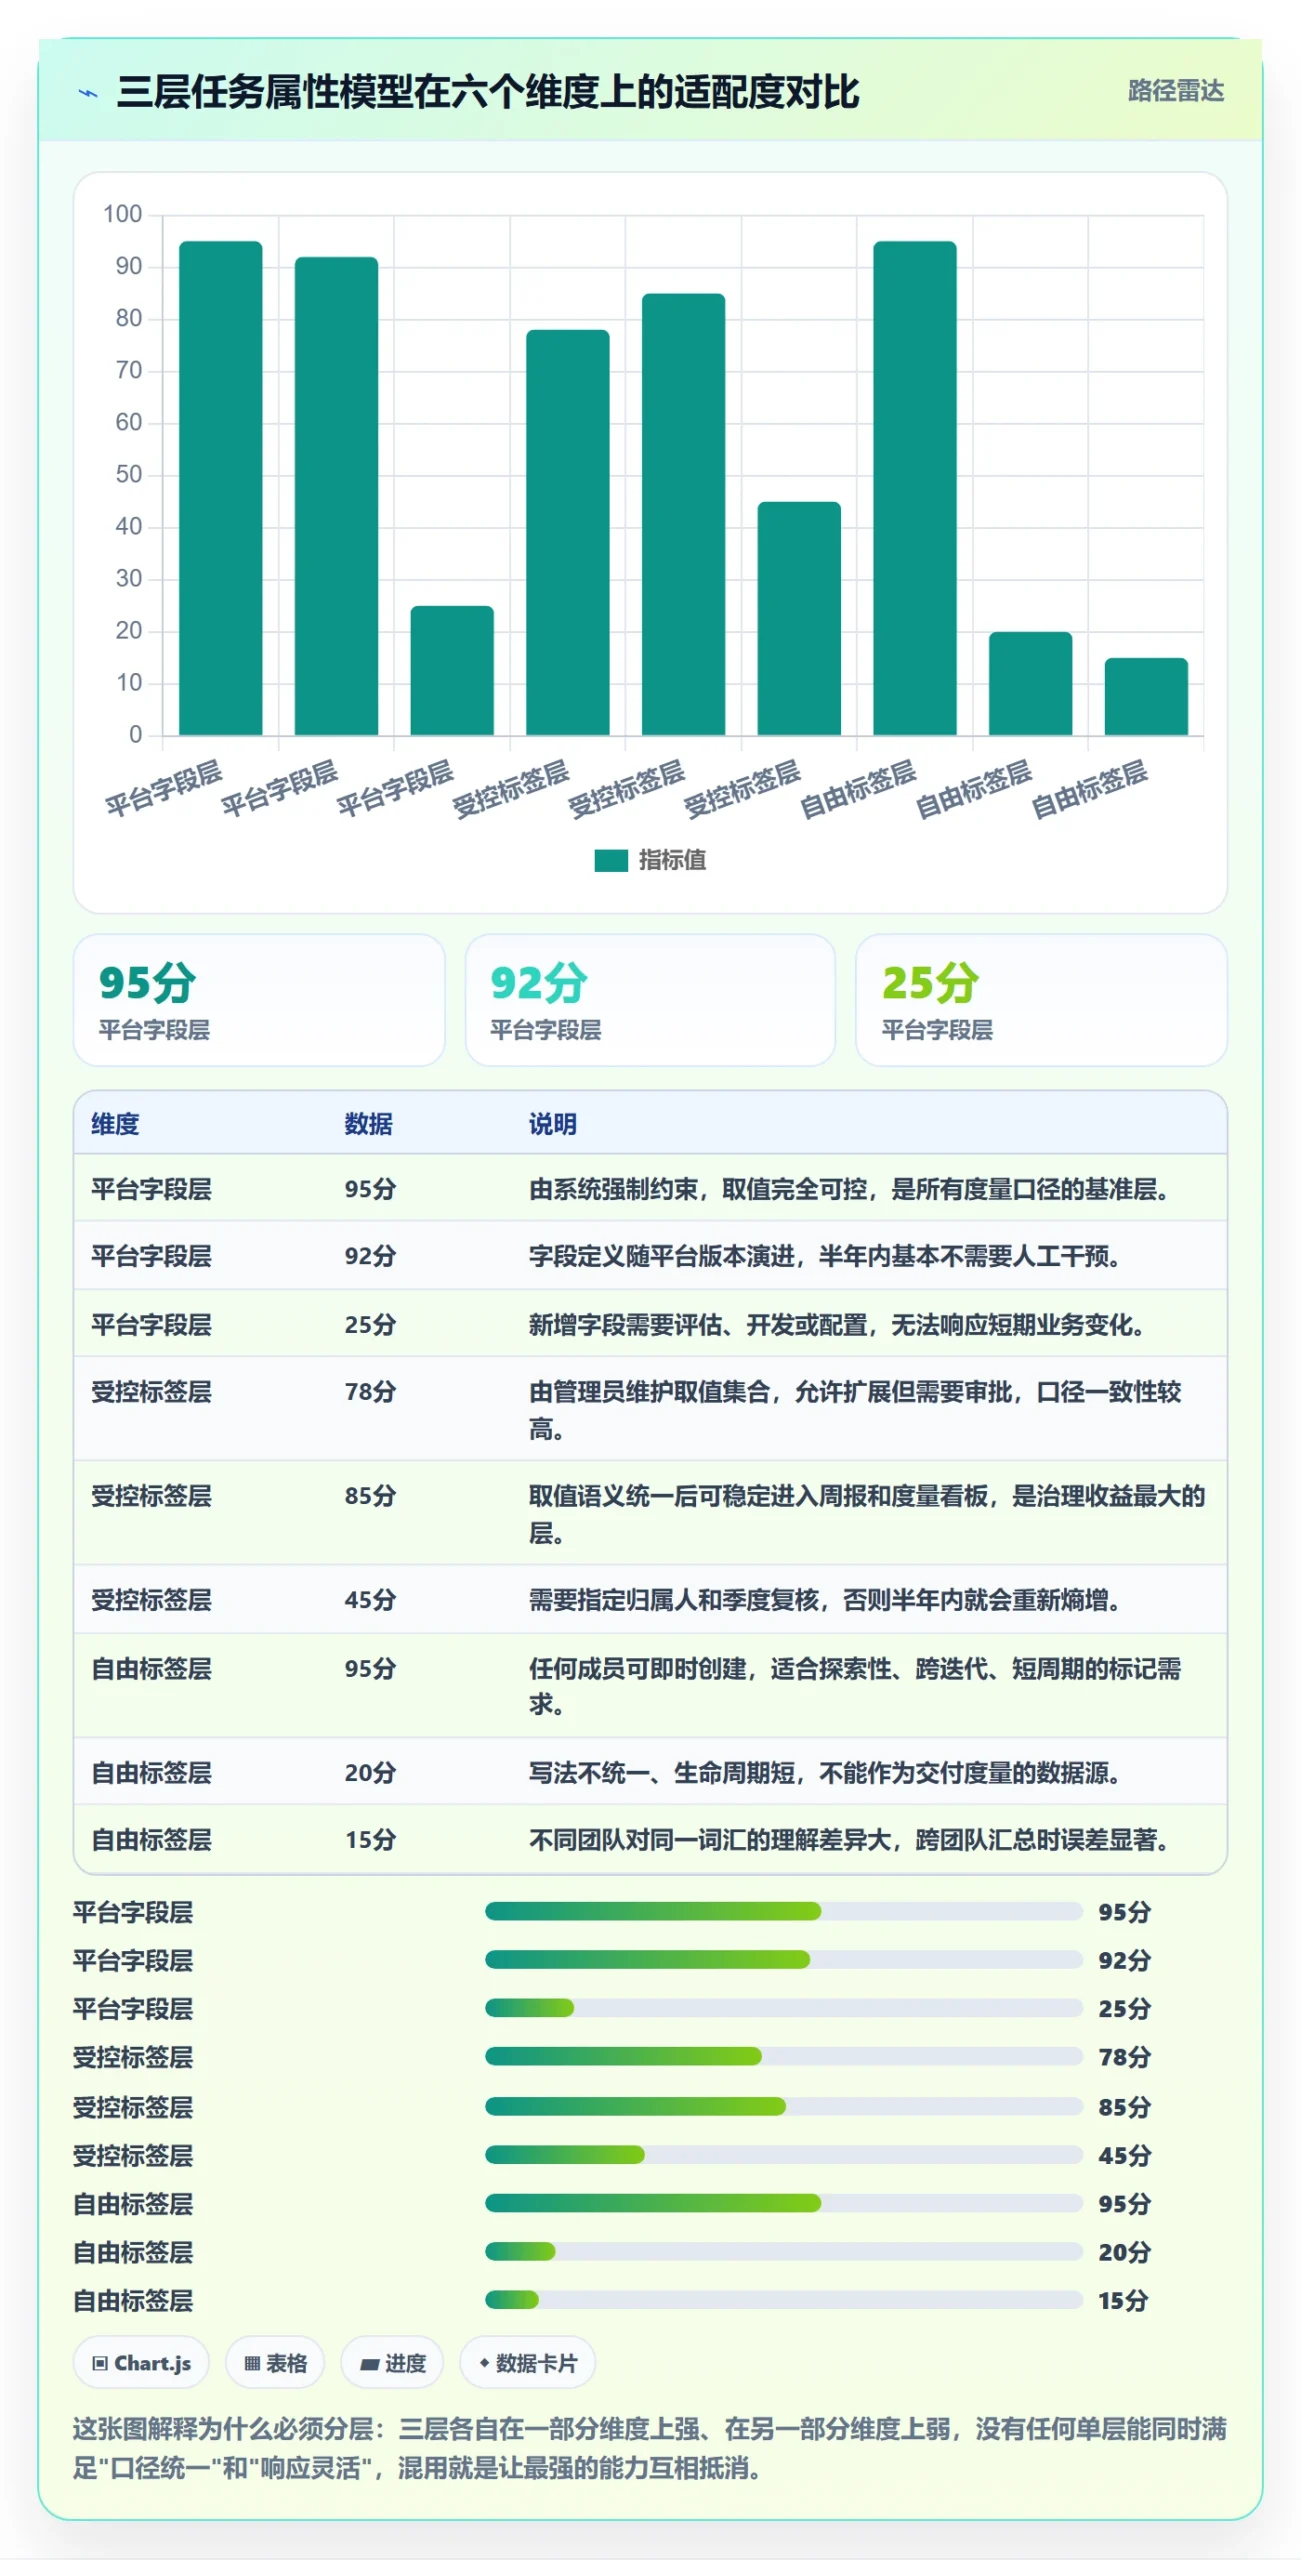Click the 78分 value in the table
This screenshot has width=1301, height=2560.
370,1392
